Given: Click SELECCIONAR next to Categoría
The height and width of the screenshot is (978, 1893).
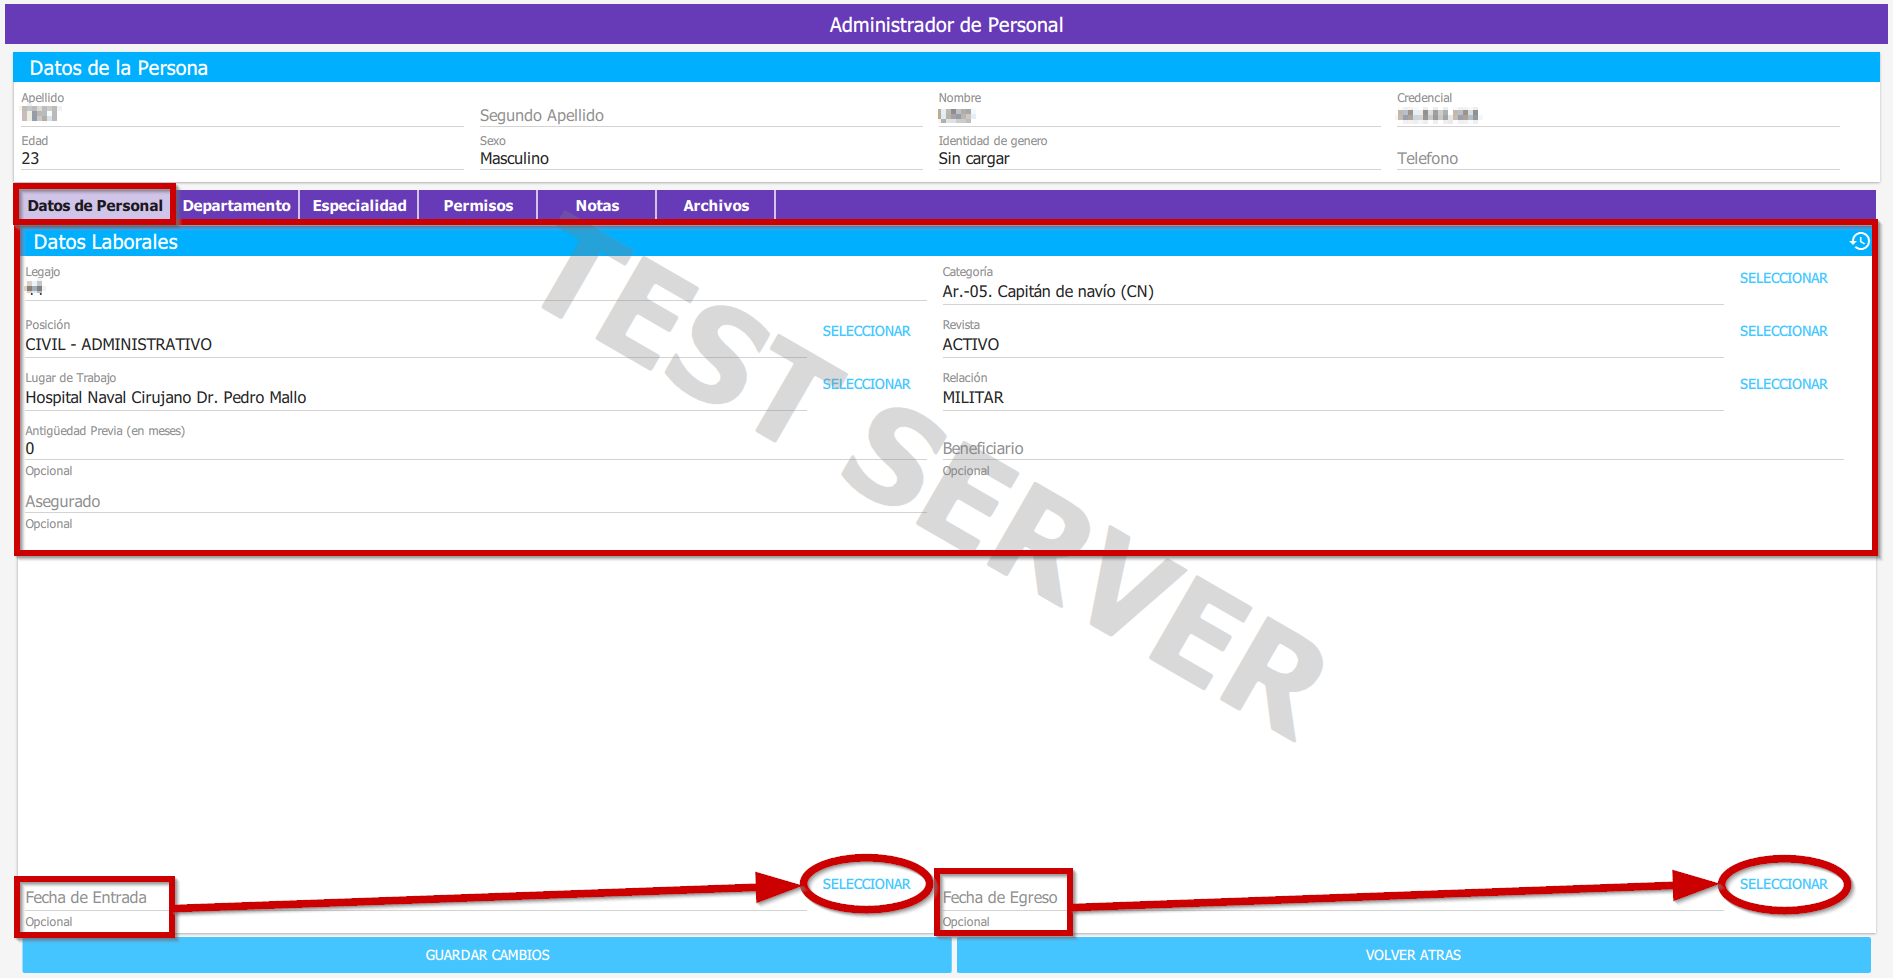Looking at the screenshot, I should tap(1783, 278).
